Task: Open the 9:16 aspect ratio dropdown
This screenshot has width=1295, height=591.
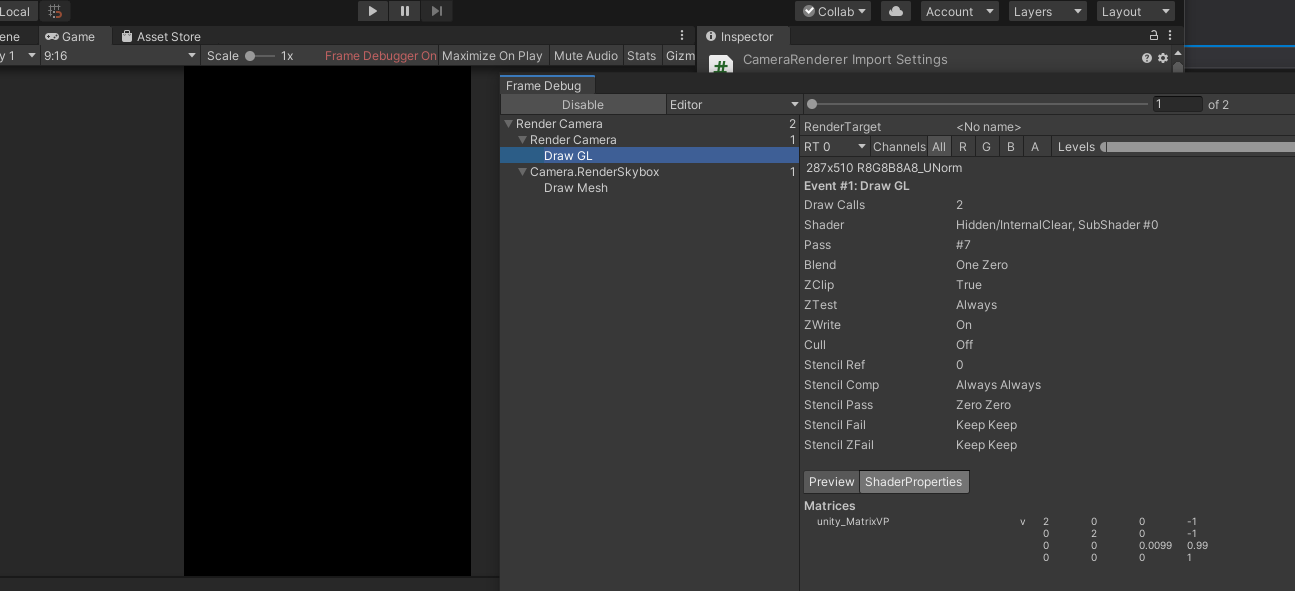Action: (120, 56)
